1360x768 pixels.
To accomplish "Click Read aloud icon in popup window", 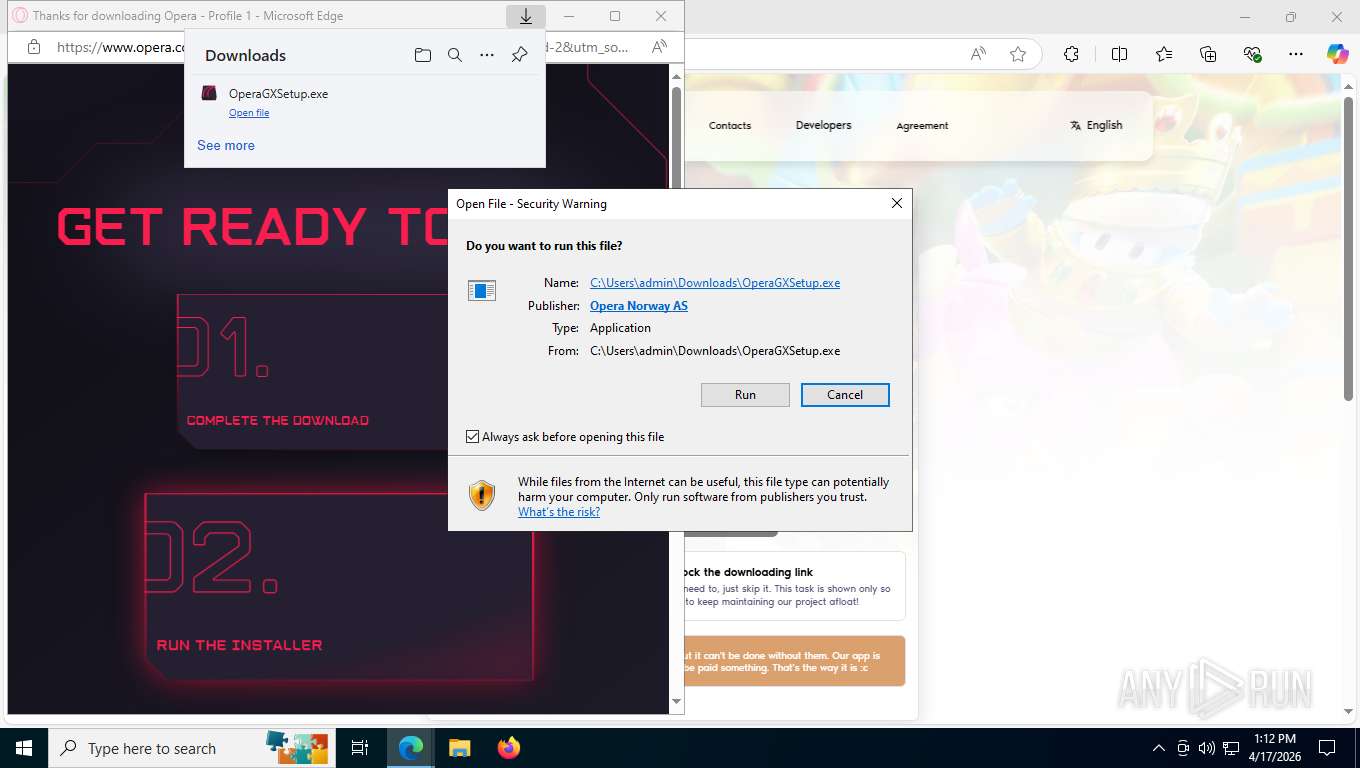I will [659, 47].
